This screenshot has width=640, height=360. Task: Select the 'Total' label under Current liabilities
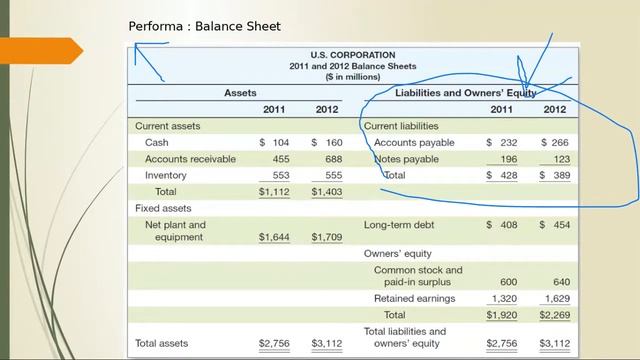pos(395,175)
